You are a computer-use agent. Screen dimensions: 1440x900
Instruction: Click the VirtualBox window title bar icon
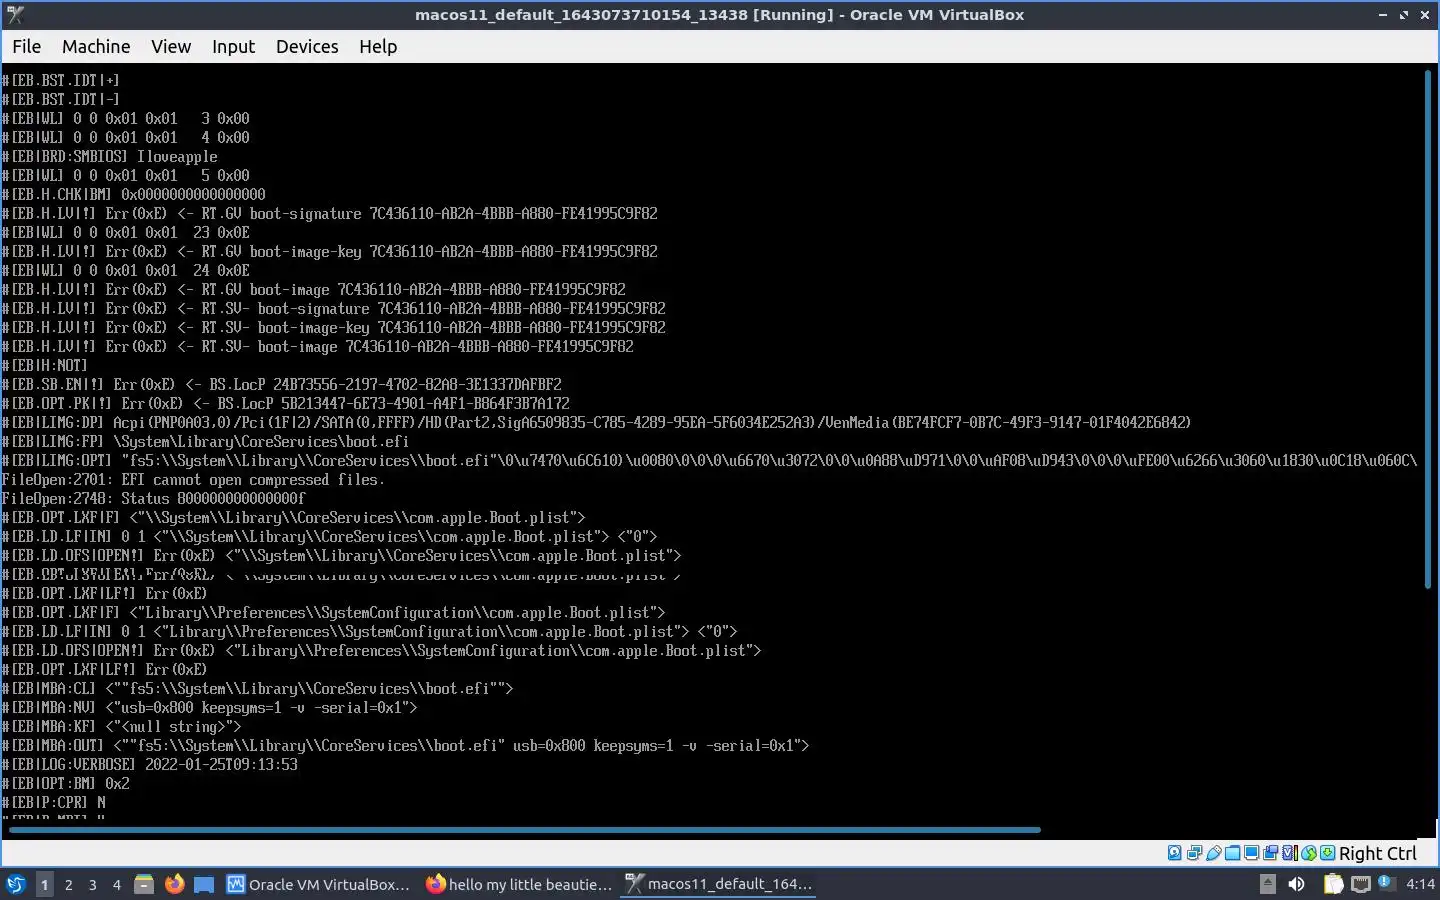14,14
